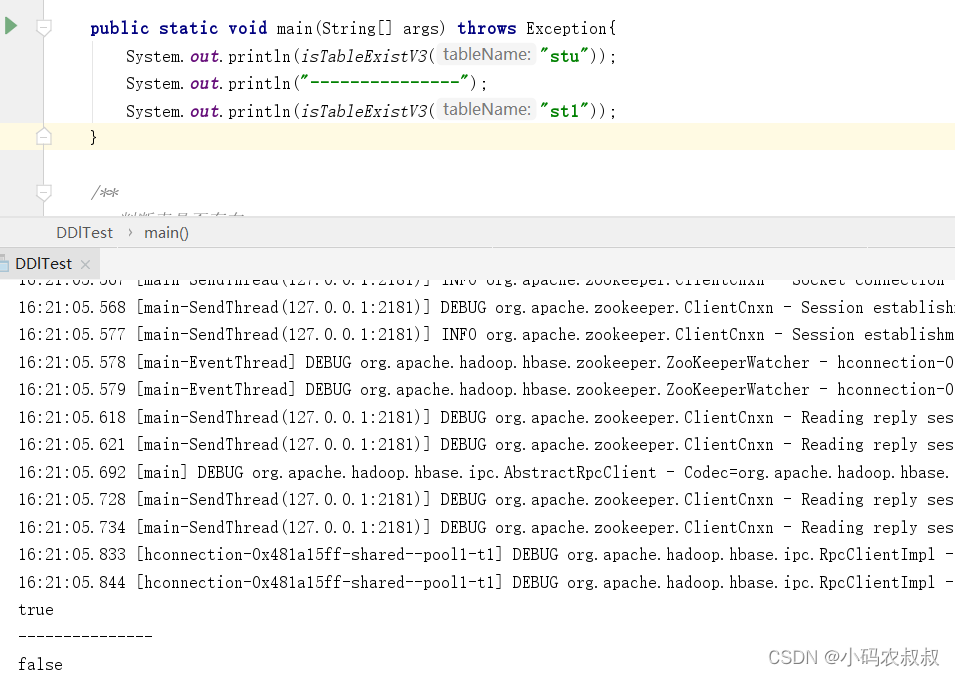Click AbstractRpcClient log line at 16:21:05.692
The image size is (955, 676).
486,473
